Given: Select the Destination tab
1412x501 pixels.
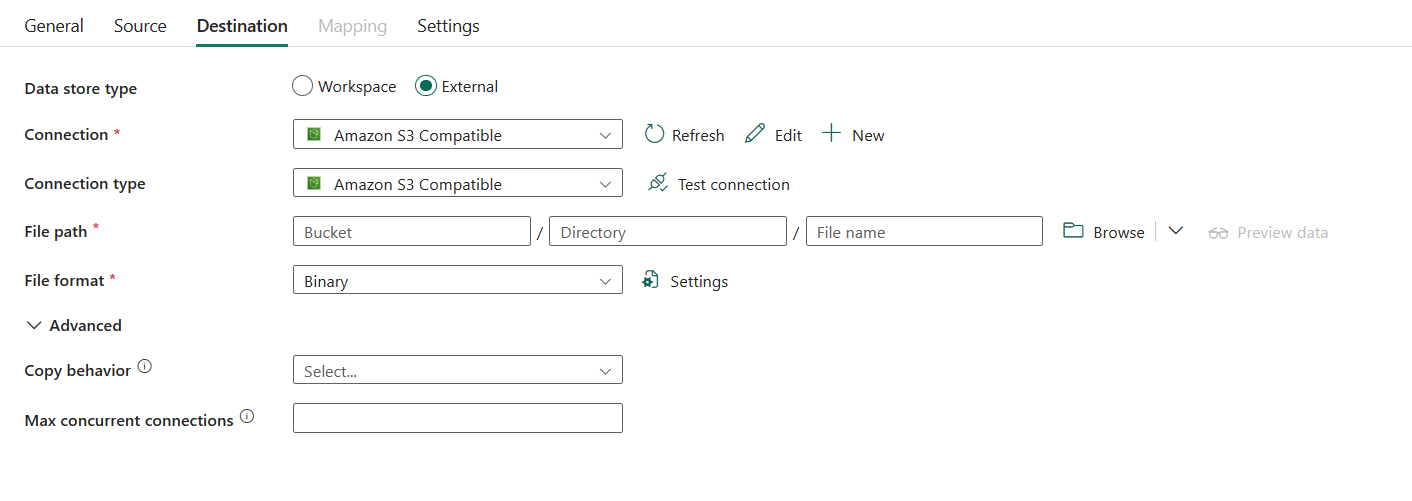Looking at the screenshot, I should 242,26.
